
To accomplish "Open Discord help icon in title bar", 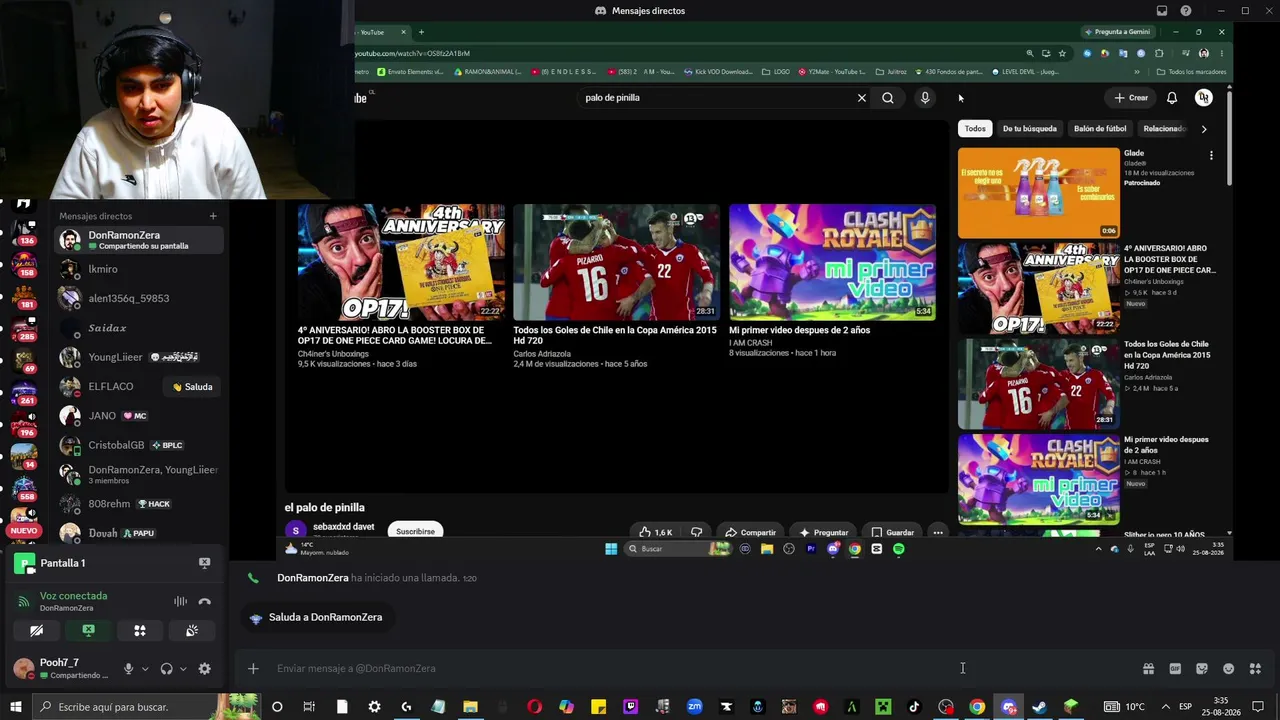I will pos(1186,11).
